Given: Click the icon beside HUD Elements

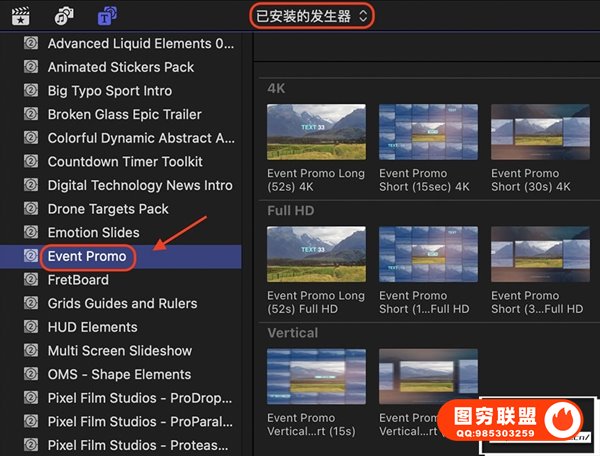Looking at the screenshot, I should [31, 327].
